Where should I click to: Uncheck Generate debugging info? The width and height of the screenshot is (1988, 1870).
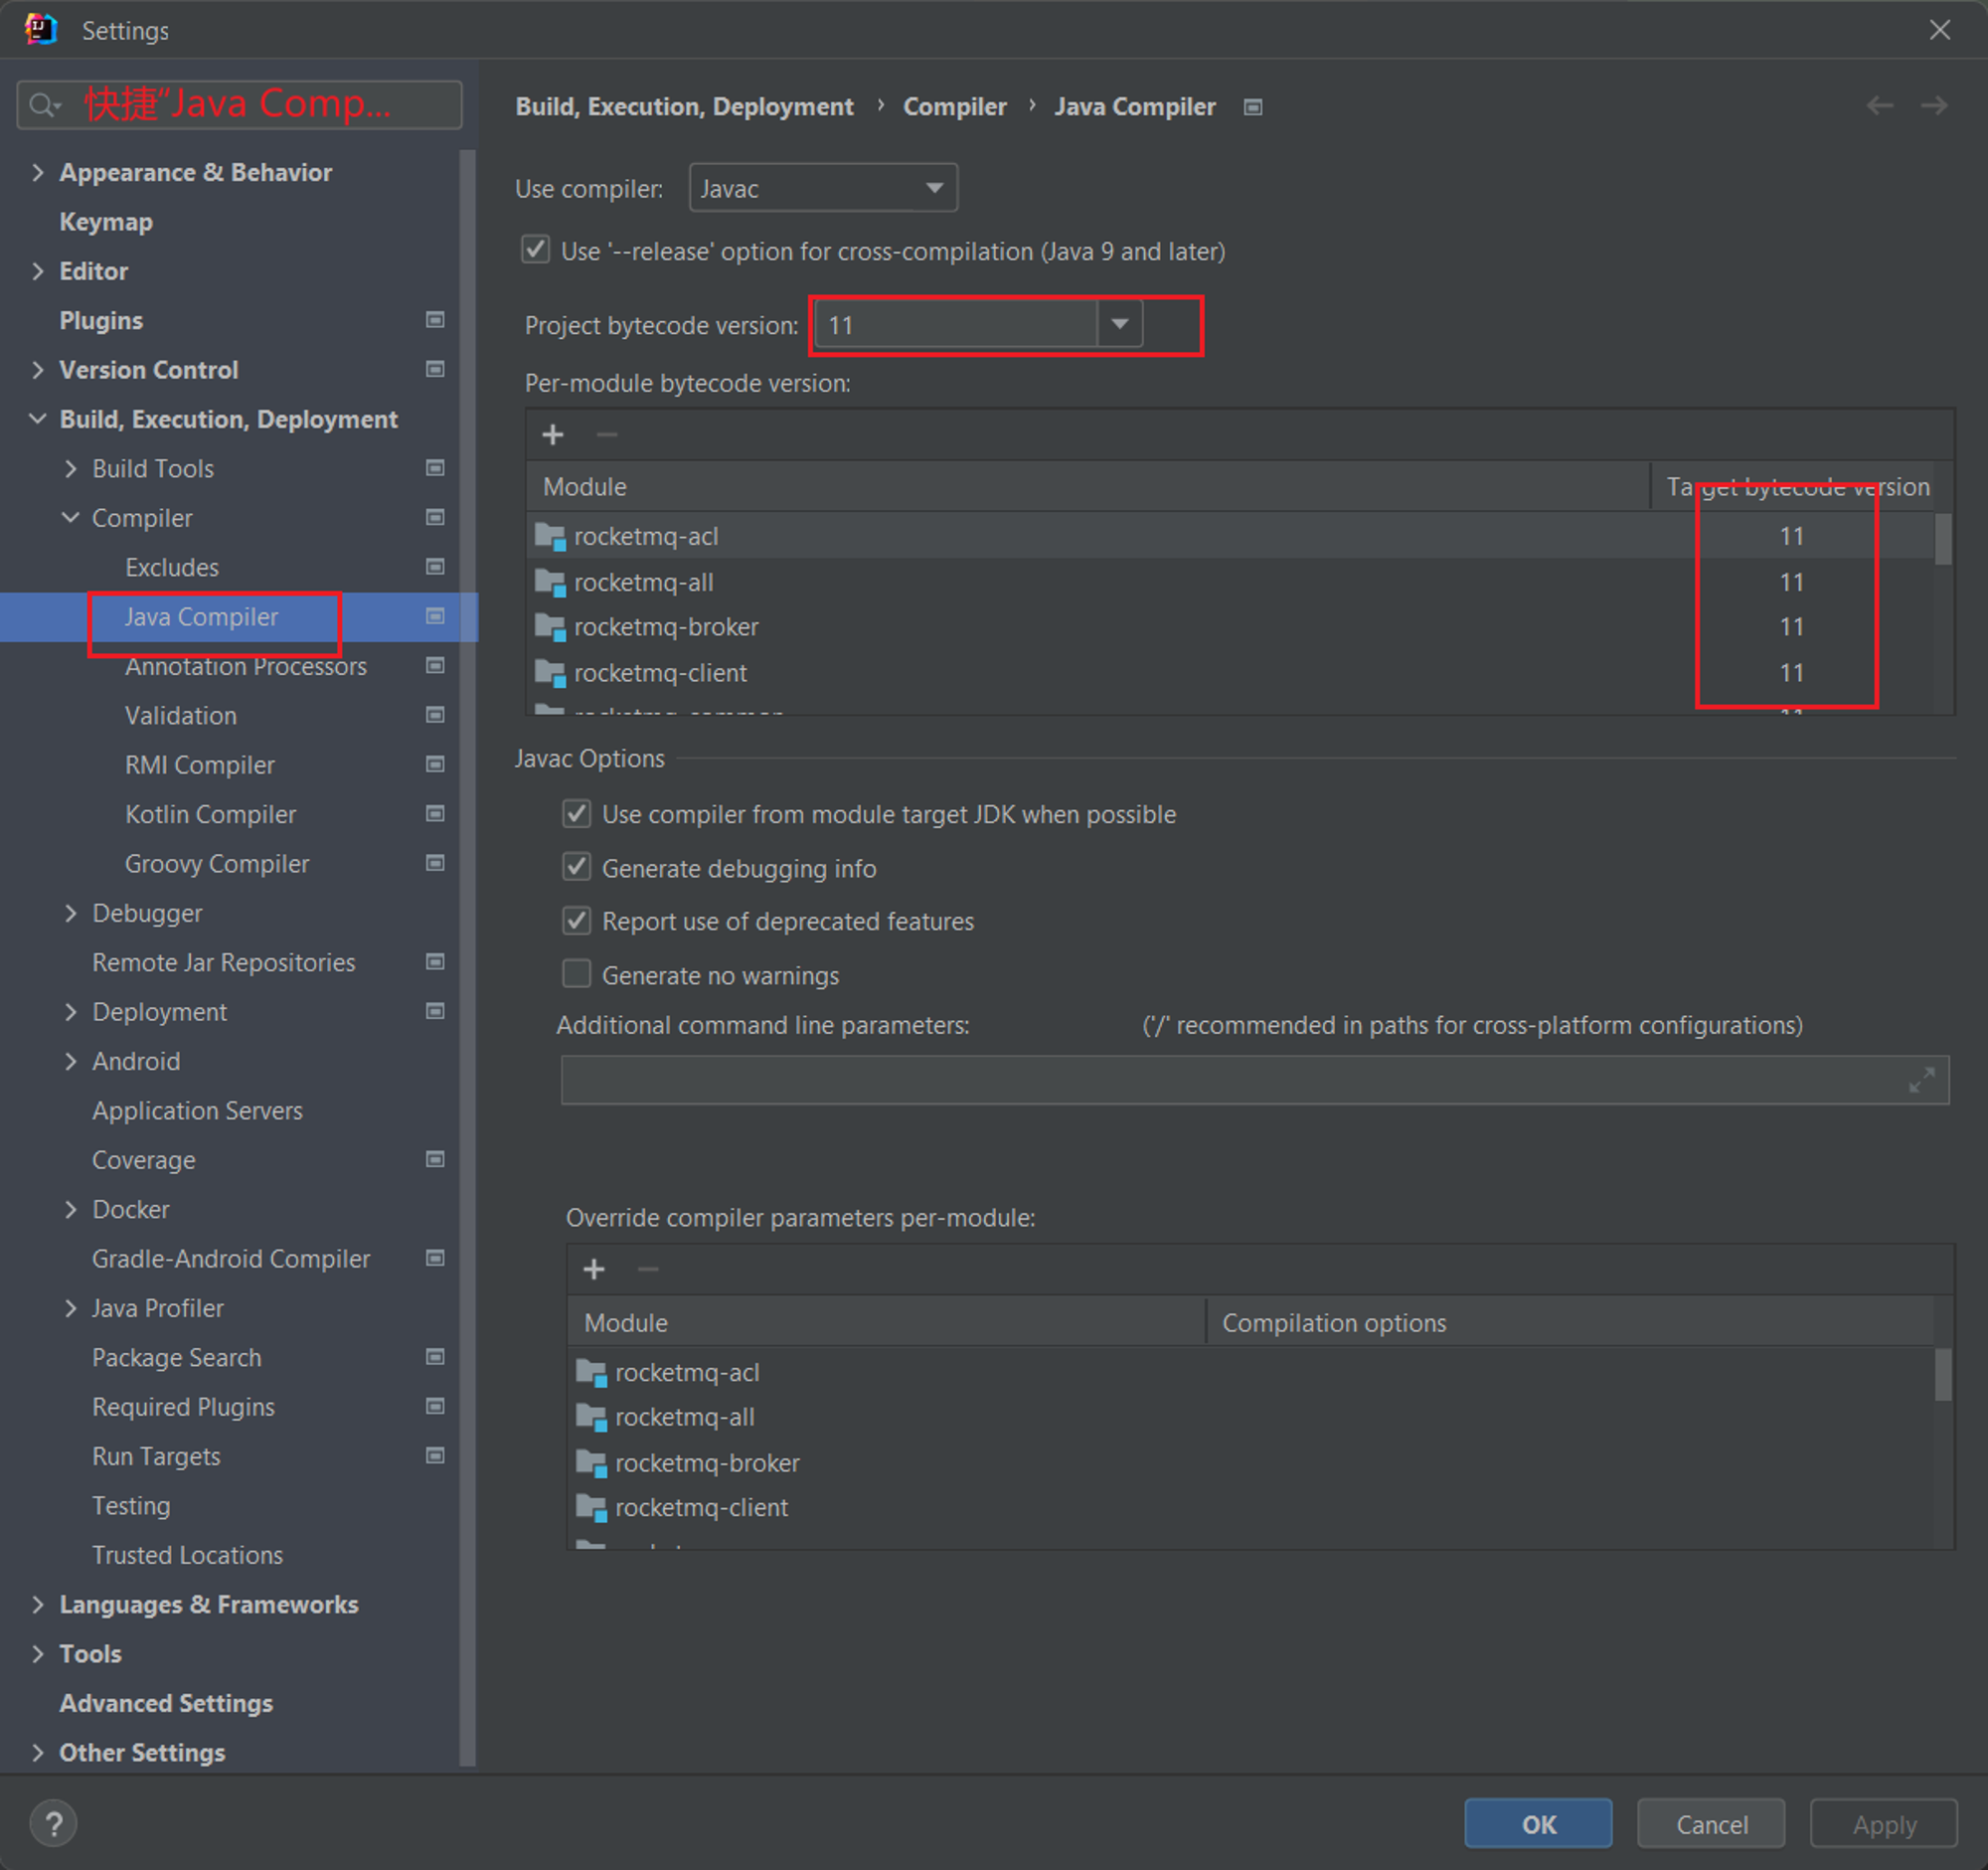(577, 867)
